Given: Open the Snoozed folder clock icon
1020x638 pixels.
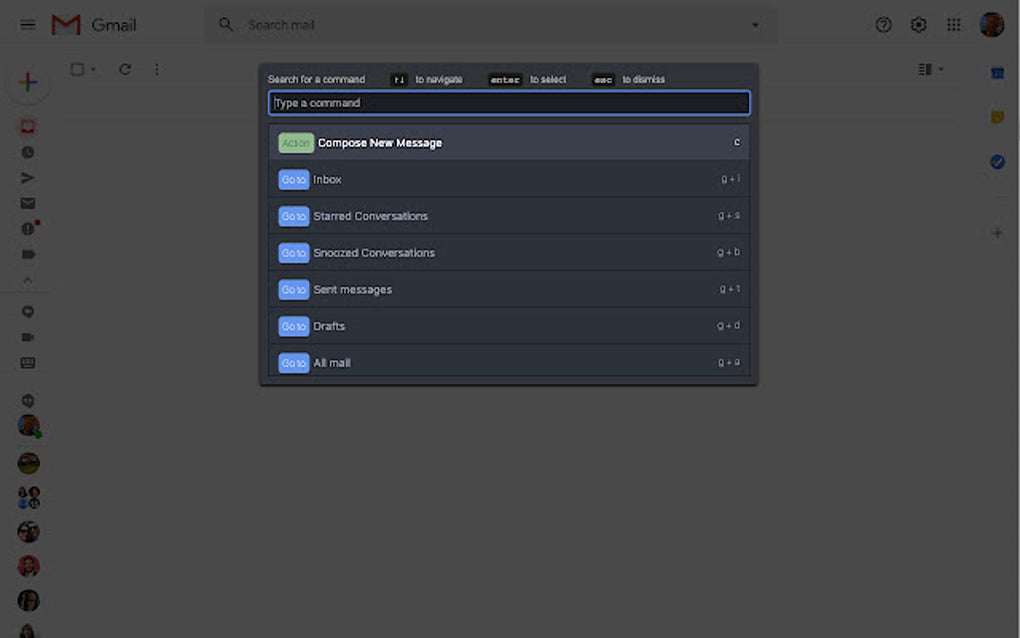Looking at the screenshot, I should (x=28, y=150).
